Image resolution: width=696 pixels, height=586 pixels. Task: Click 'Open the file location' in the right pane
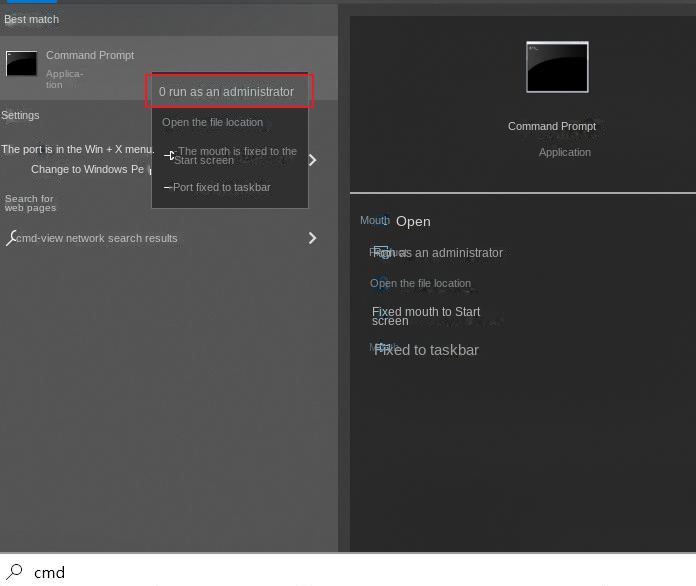coord(420,283)
